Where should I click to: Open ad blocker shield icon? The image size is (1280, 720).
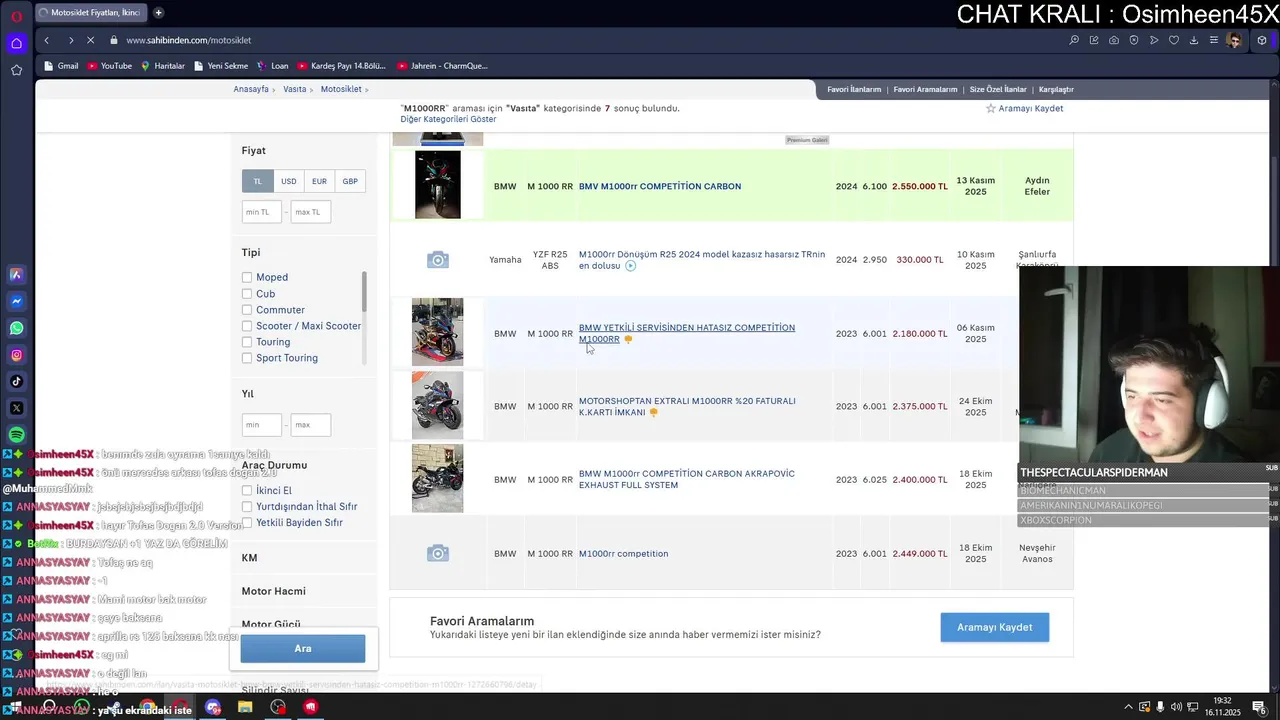click(1134, 40)
